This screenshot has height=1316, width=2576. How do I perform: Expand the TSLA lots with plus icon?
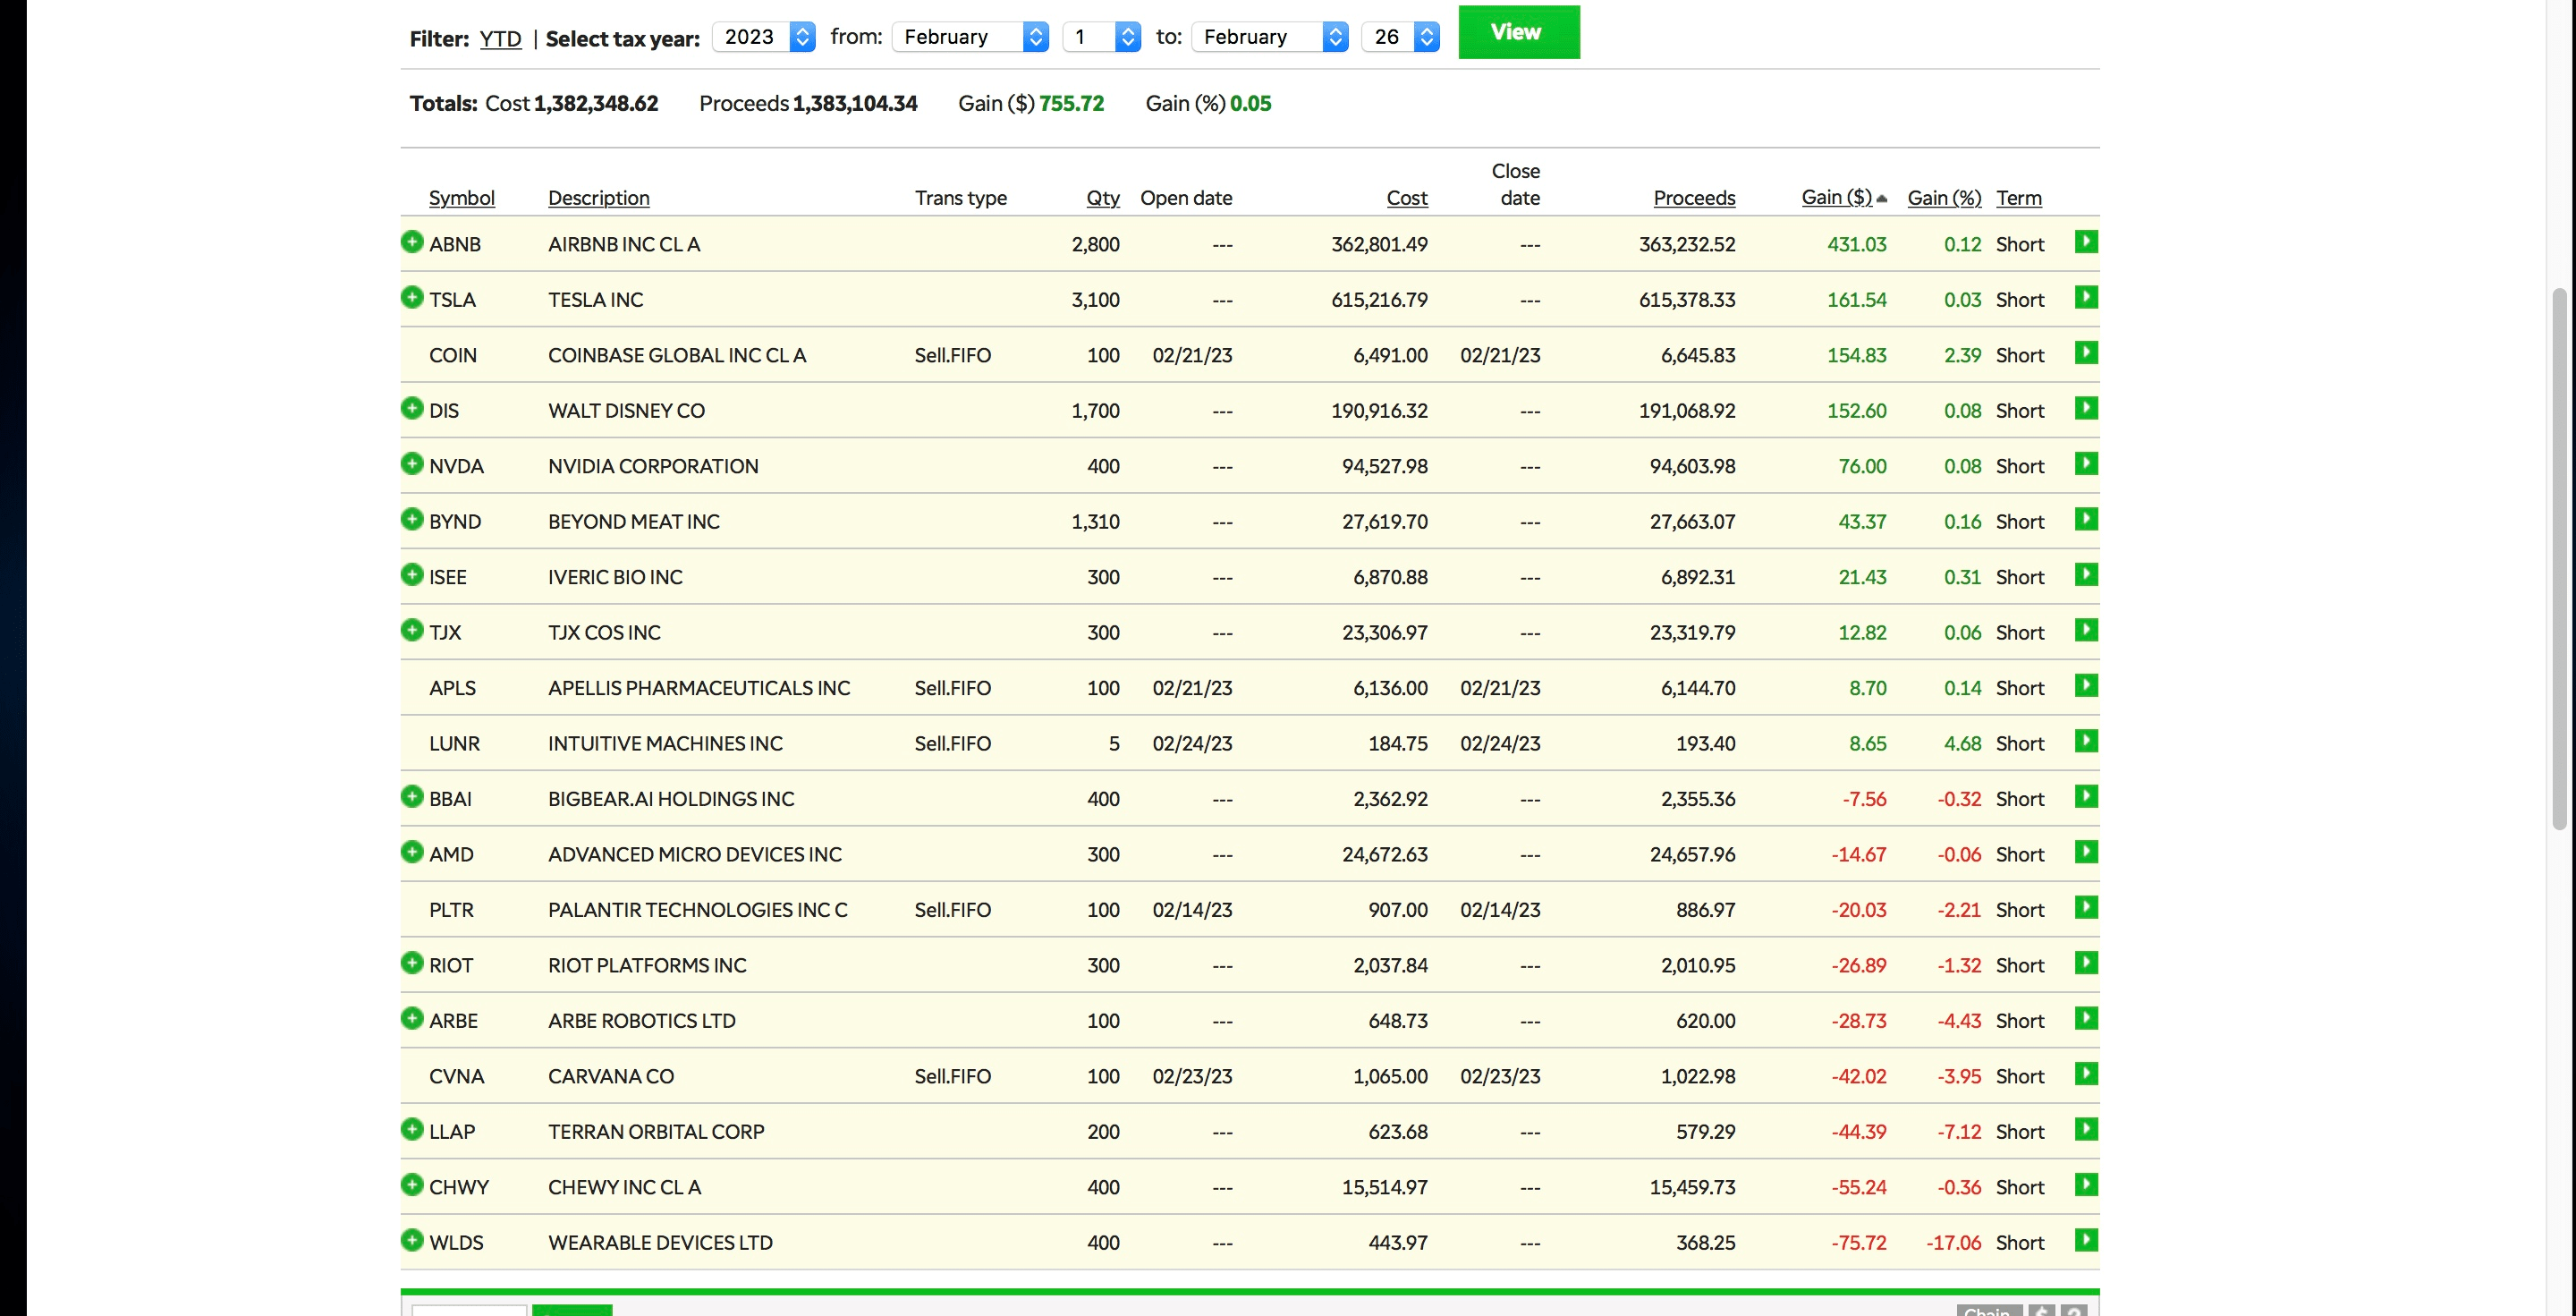(x=412, y=297)
